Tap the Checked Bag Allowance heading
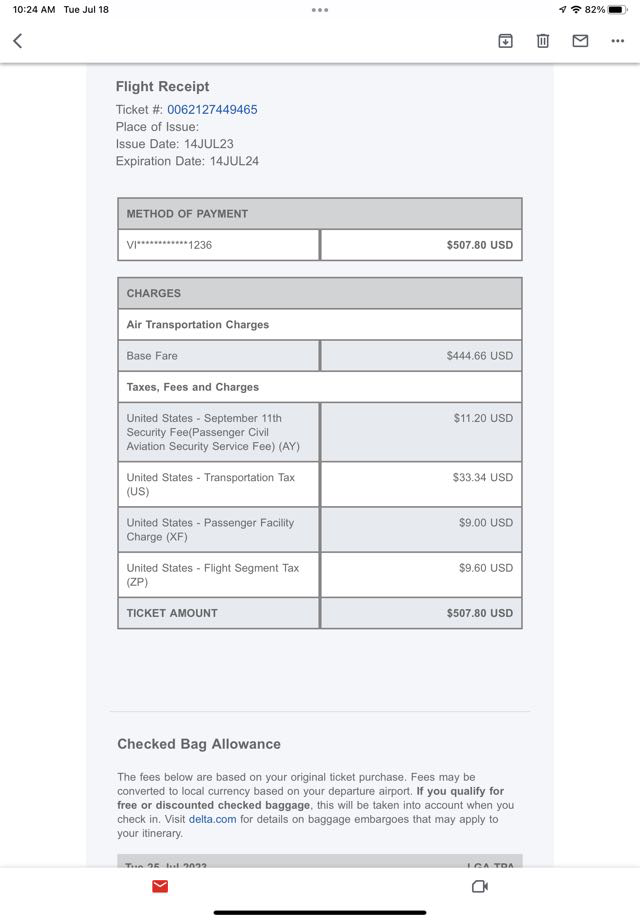Viewport: 640px width, 921px height. (199, 744)
